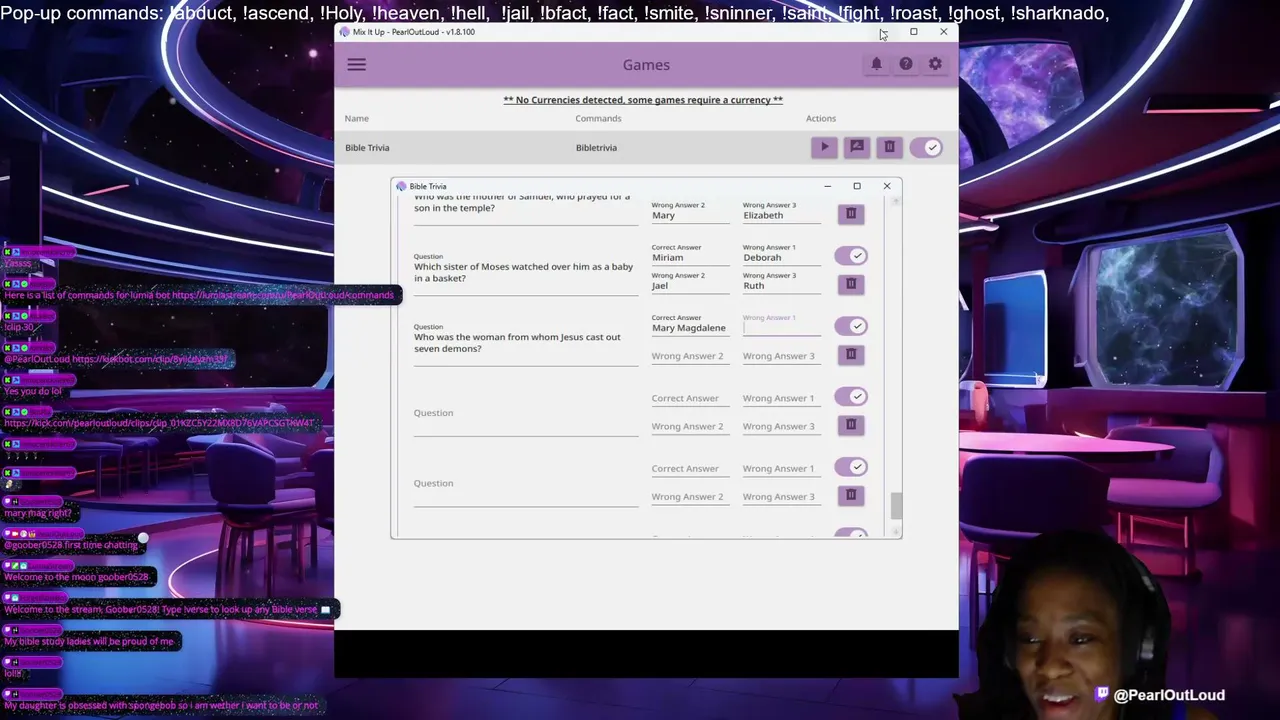Click the first blank Question field
The image size is (1280, 720).
pos(525,413)
